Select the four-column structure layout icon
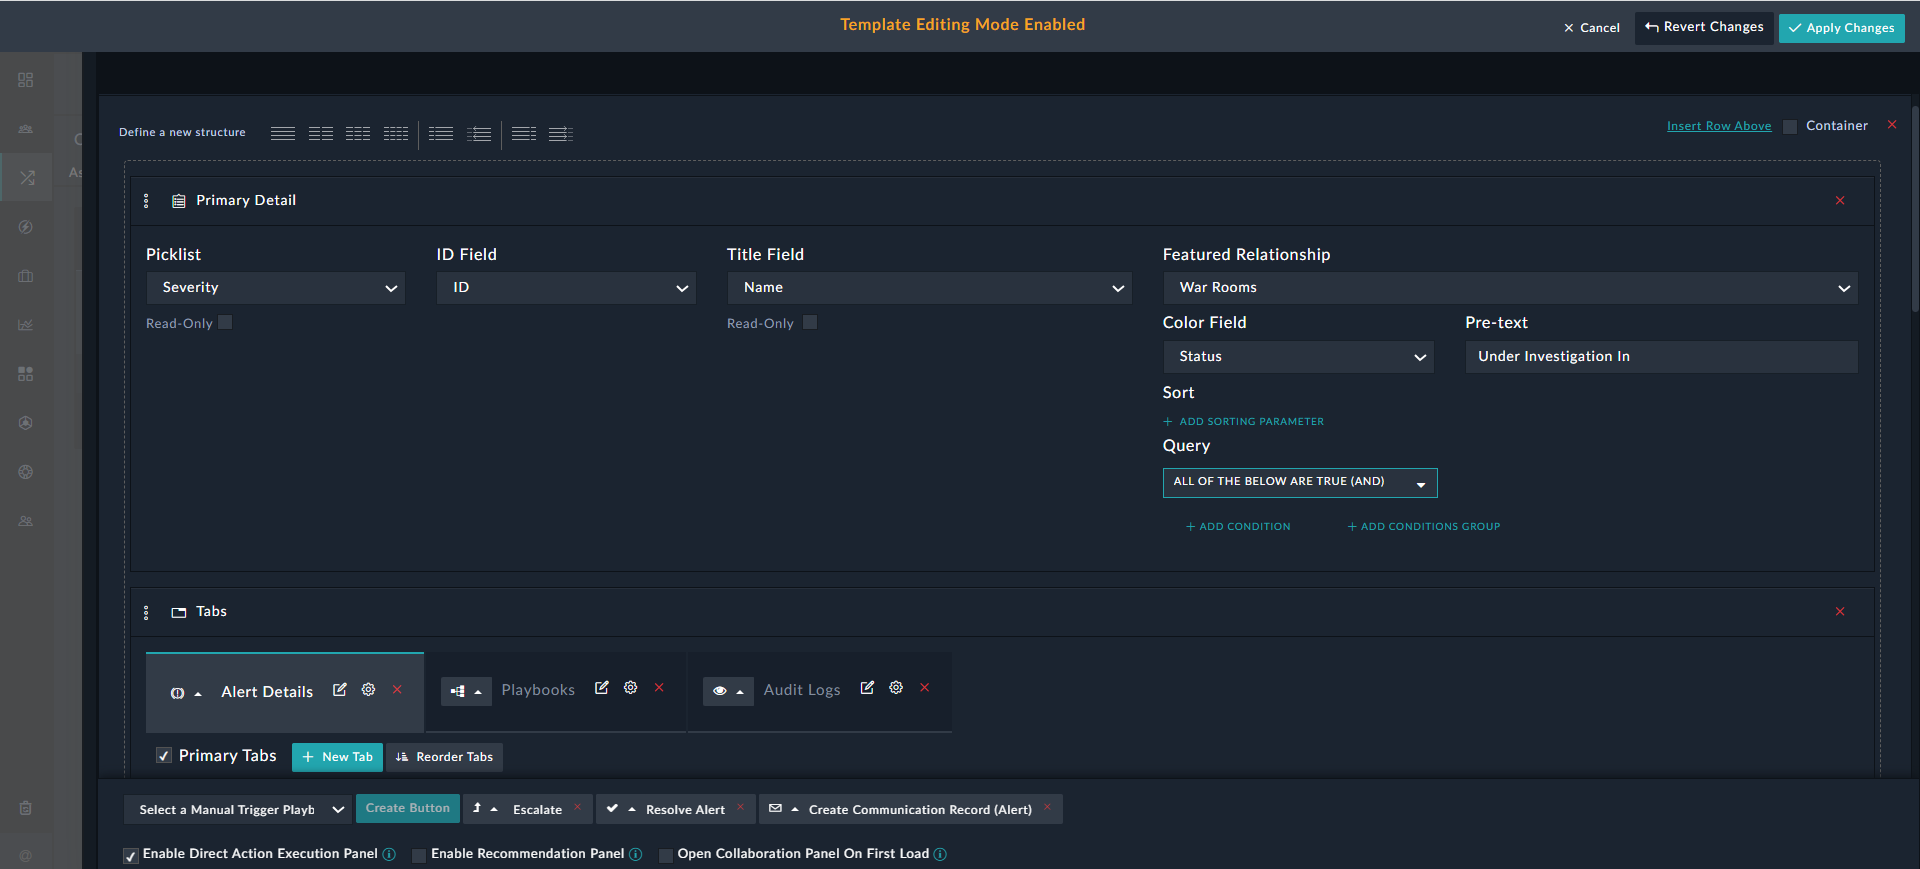 pos(396,133)
